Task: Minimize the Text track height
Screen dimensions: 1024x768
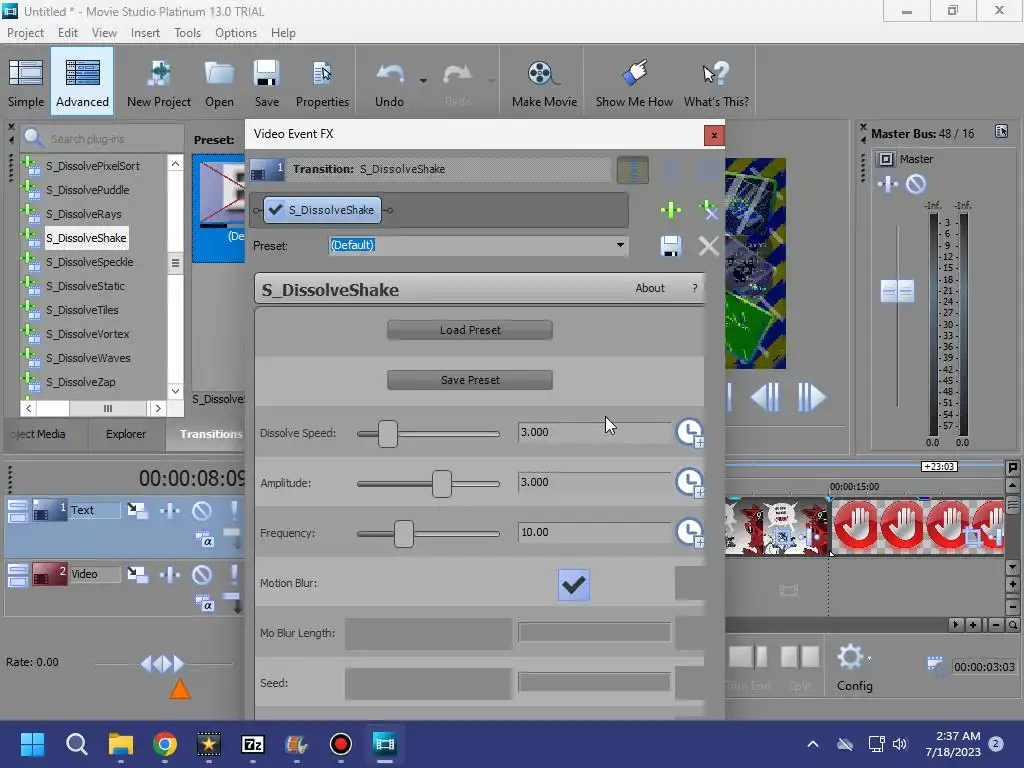Action: click(x=18, y=505)
